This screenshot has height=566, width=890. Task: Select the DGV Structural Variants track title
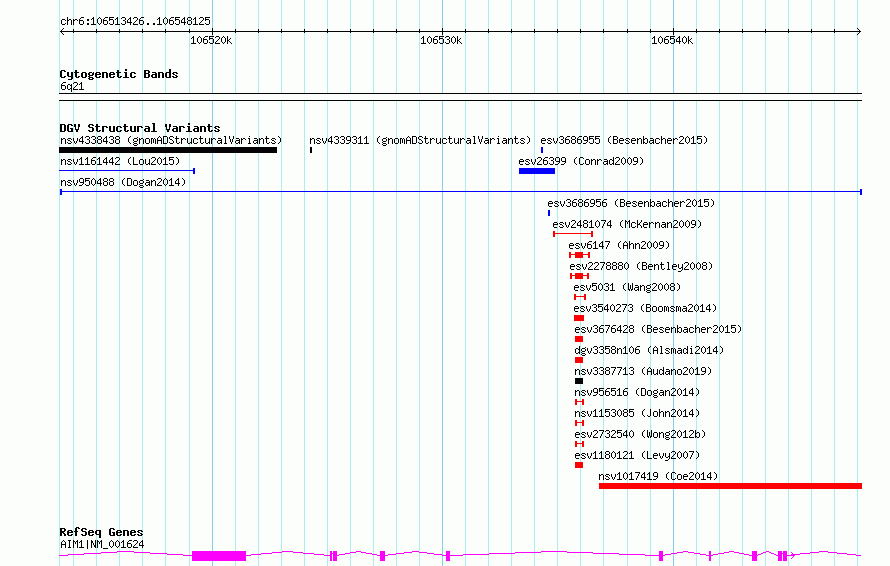click(140, 128)
